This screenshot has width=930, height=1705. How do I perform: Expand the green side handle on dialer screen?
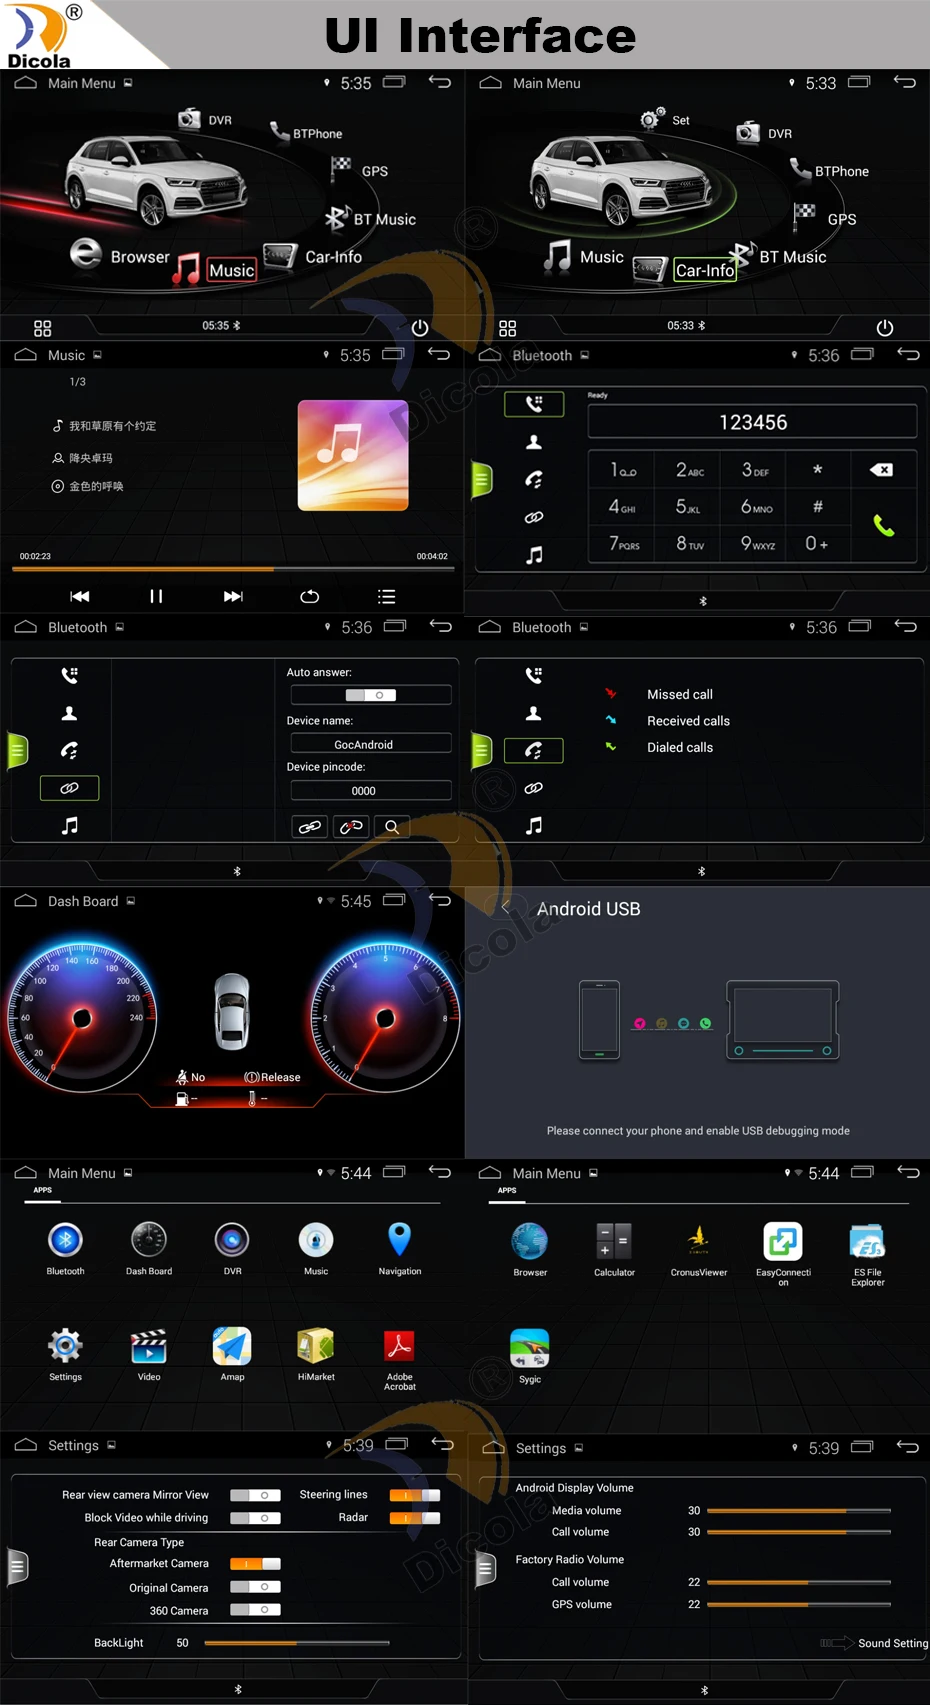(x=482, y=480)
